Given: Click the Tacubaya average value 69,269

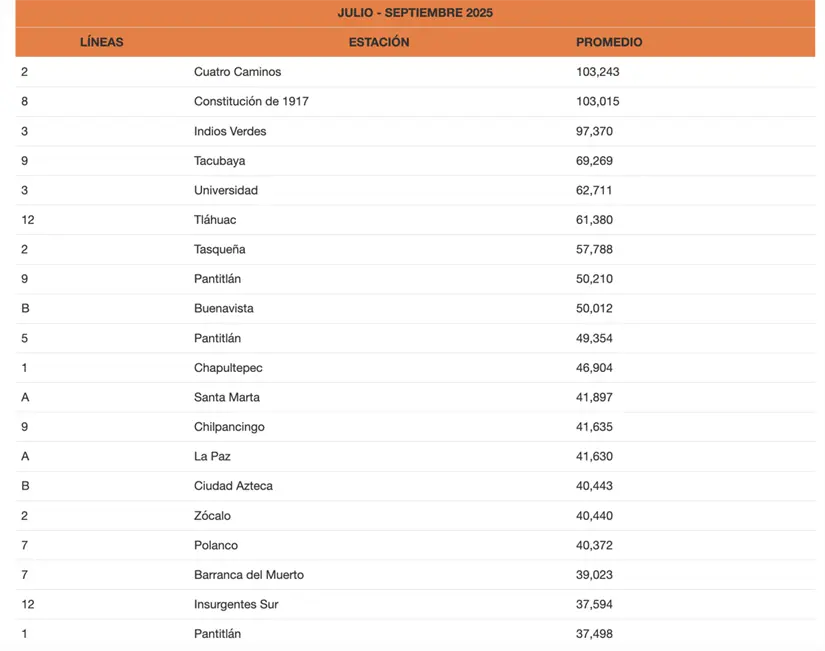Looking at the screenshot, I should coord(594,161).
